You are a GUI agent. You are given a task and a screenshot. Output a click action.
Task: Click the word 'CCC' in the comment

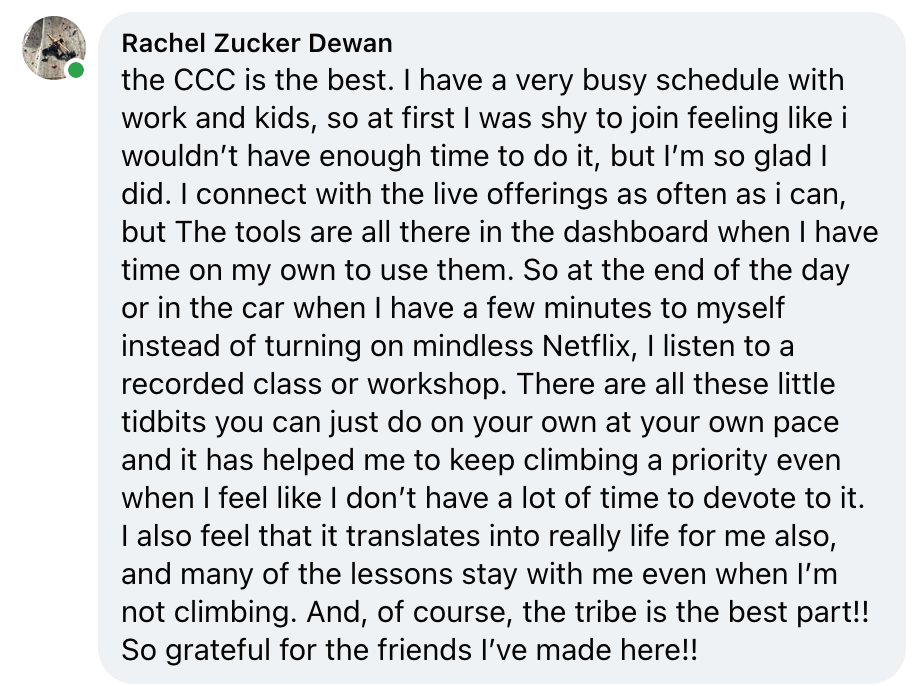click(x=204, y=80)
